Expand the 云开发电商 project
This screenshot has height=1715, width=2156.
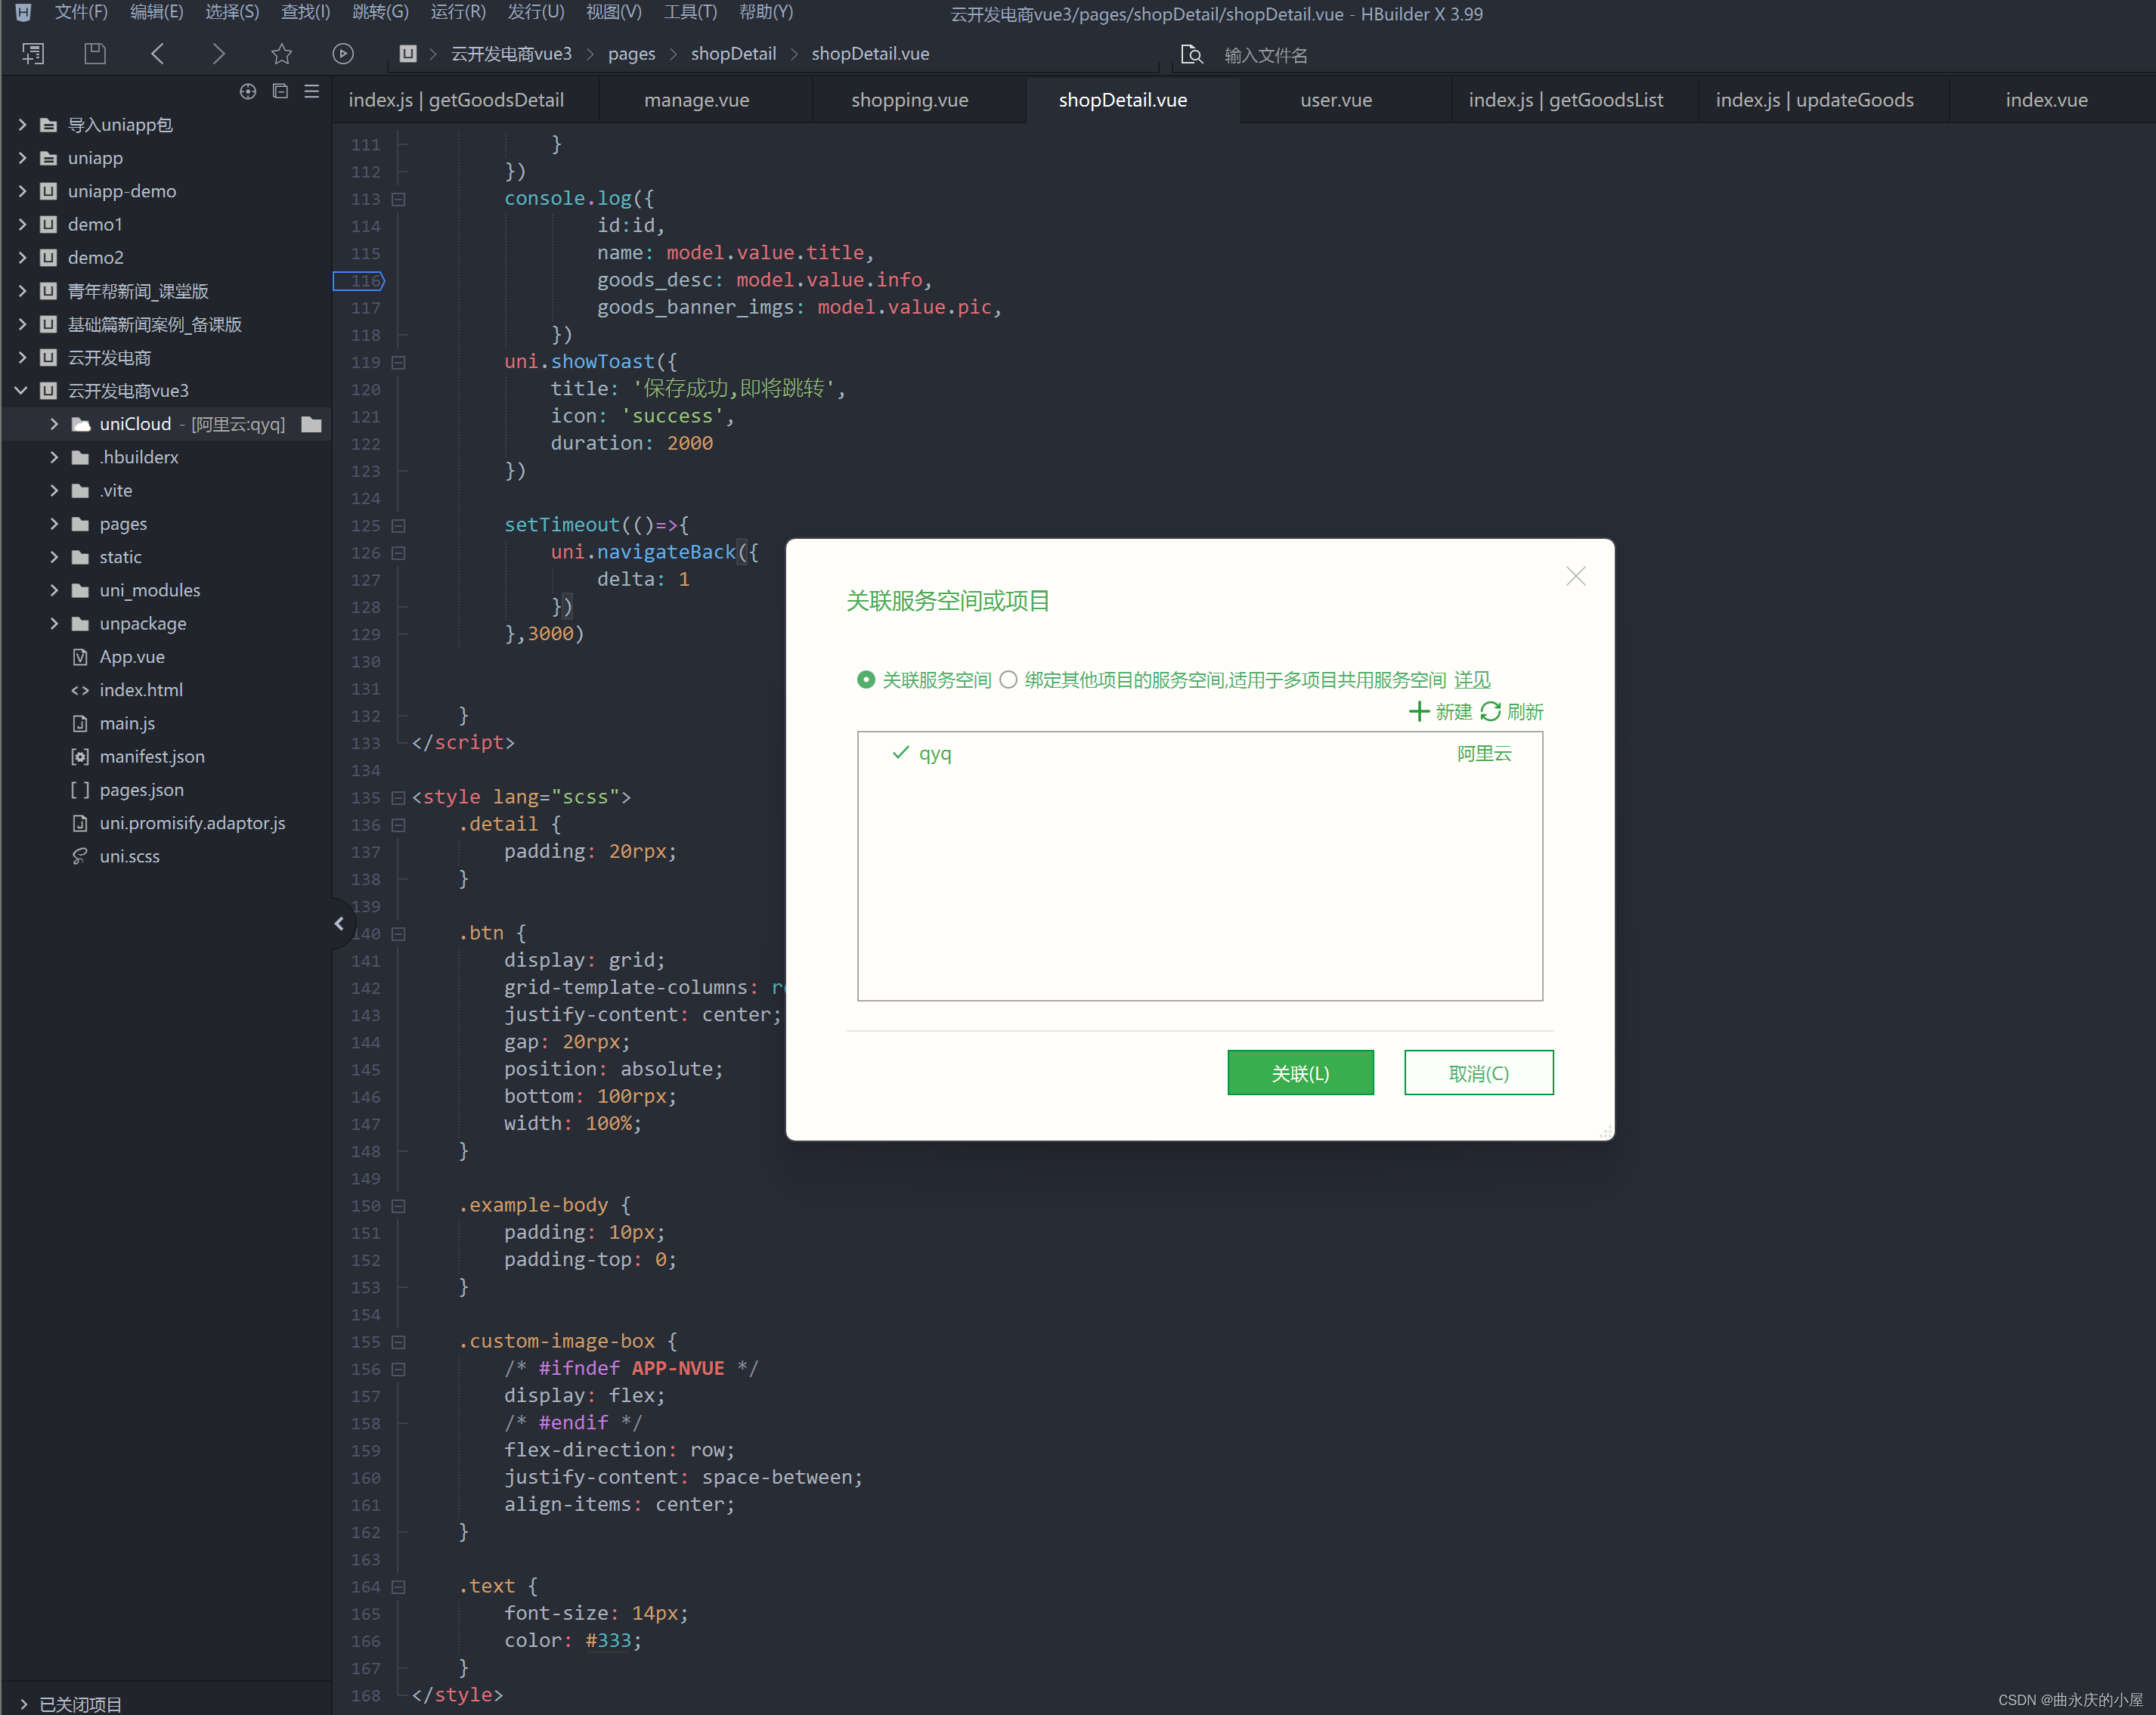[22, 358]
